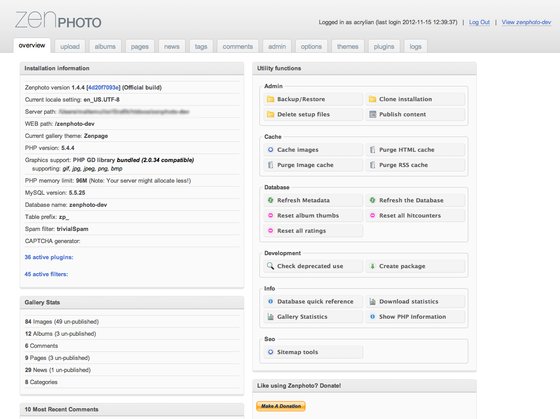Open the plugins tab
Screen dimensions: 560x419
384,46
